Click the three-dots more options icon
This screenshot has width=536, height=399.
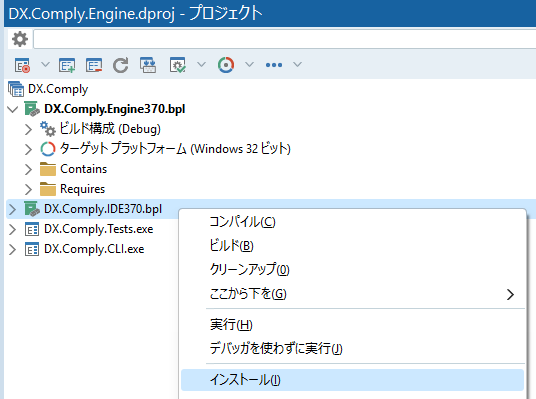[x=274, y=65]
